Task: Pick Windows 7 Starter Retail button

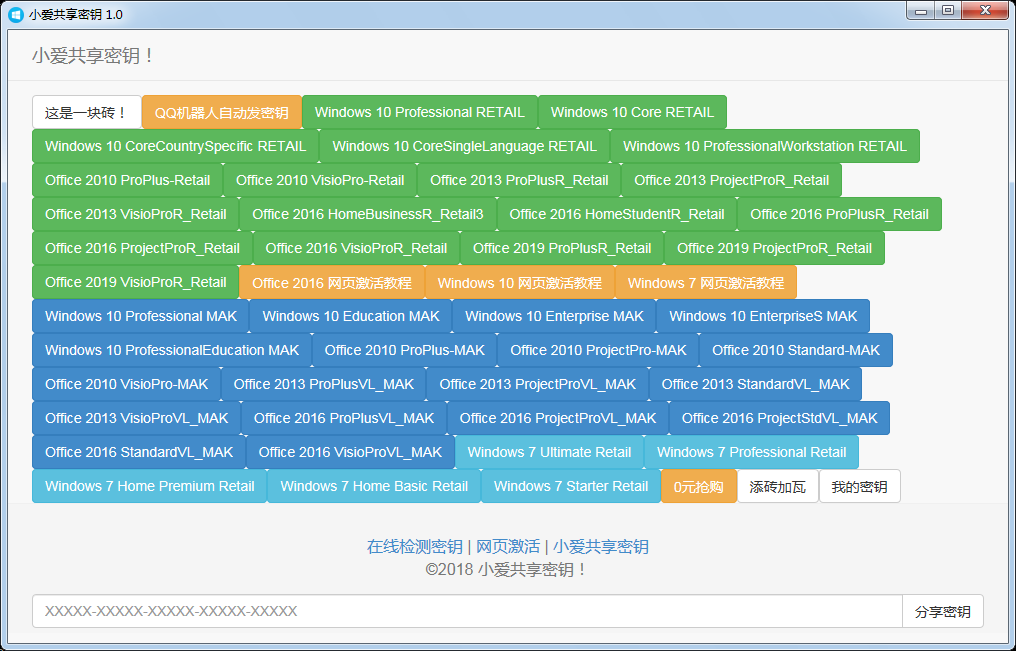Action: coord(571,486)
